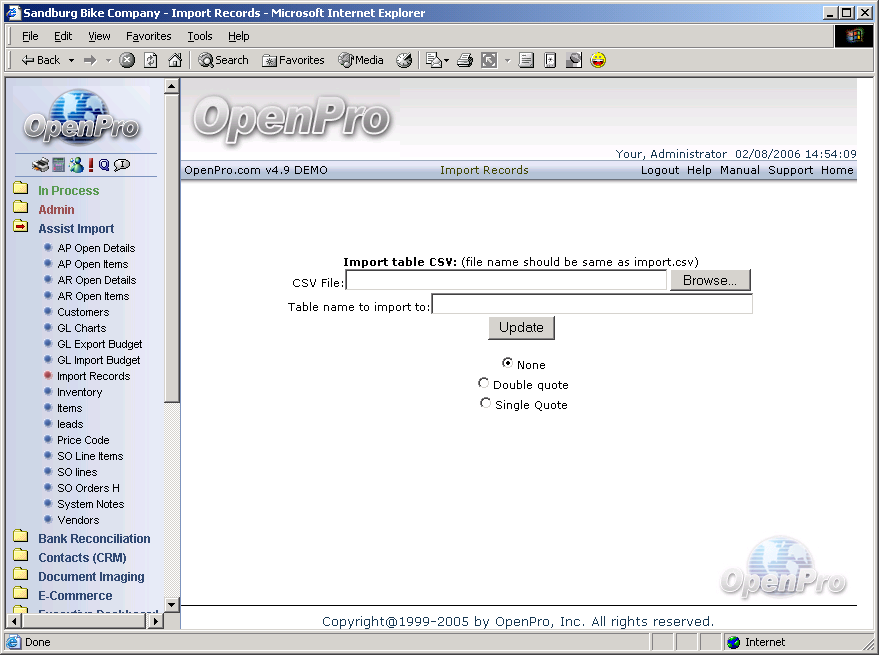Collapse the Assist Import folder

click(x=21, y=228)
